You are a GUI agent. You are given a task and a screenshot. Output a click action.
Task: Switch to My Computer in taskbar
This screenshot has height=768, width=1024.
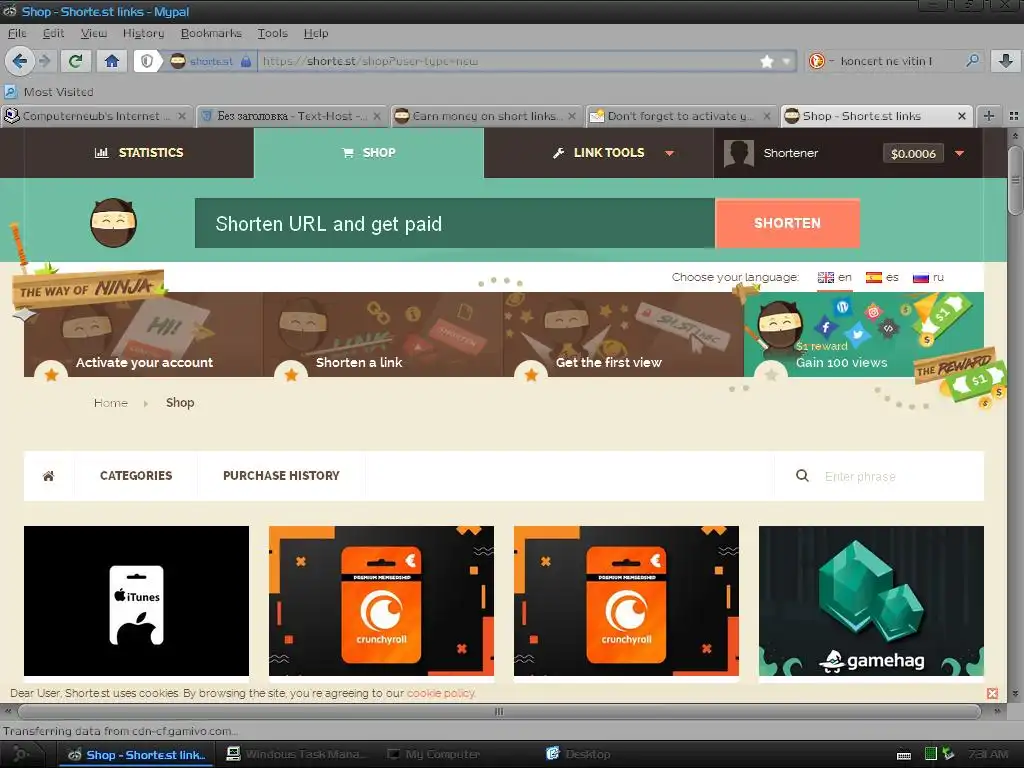434,754
